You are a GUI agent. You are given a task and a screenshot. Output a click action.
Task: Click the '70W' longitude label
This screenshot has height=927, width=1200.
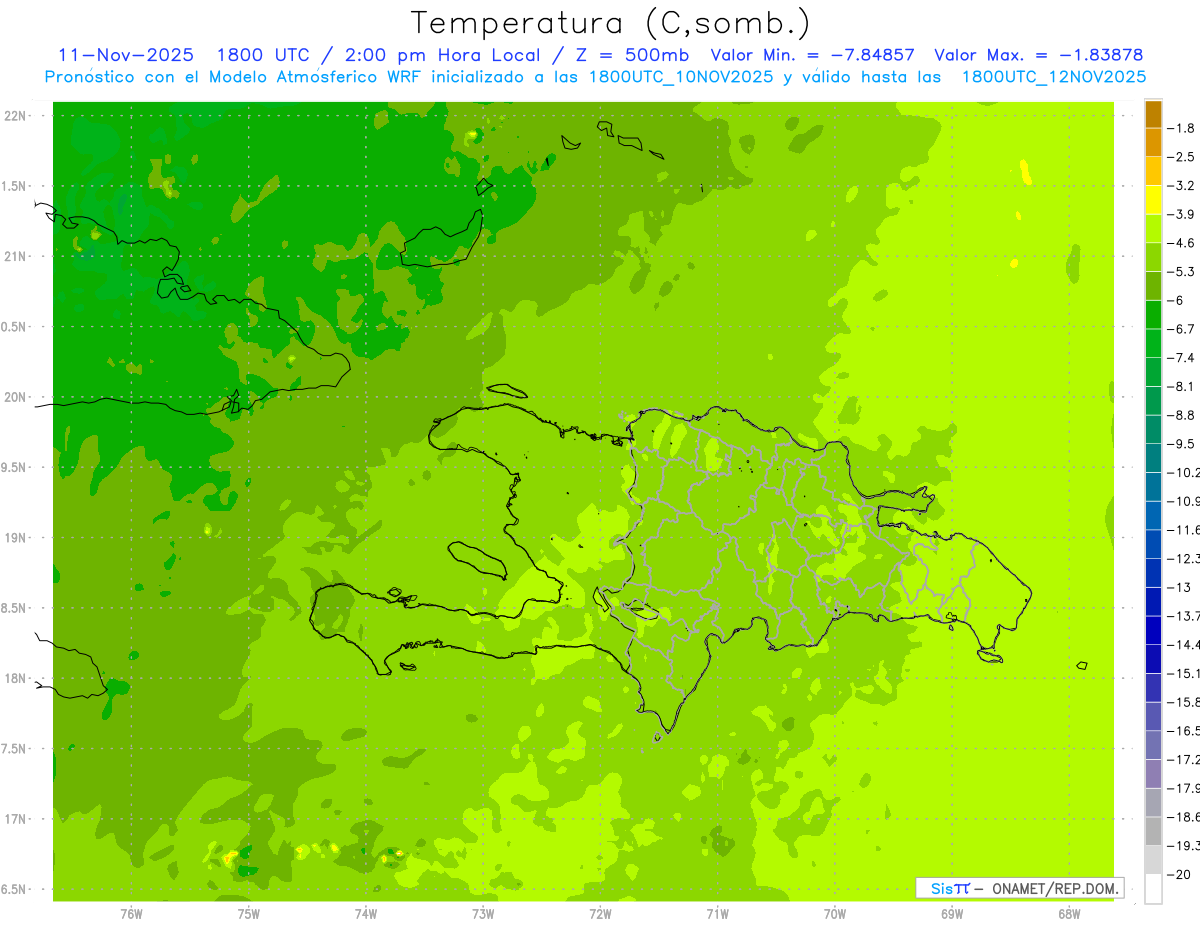pos(834,913)
